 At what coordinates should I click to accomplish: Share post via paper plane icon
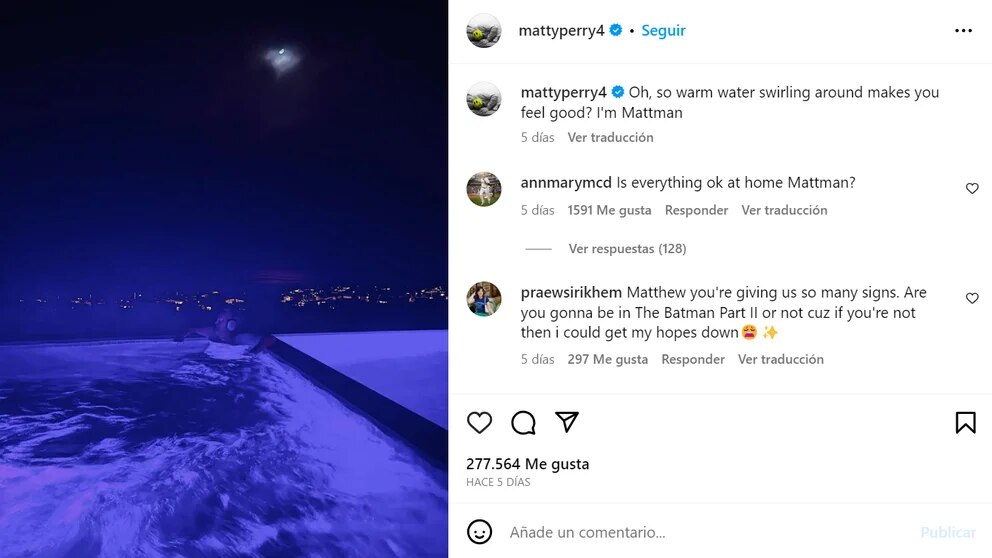[x=567, y=423]
